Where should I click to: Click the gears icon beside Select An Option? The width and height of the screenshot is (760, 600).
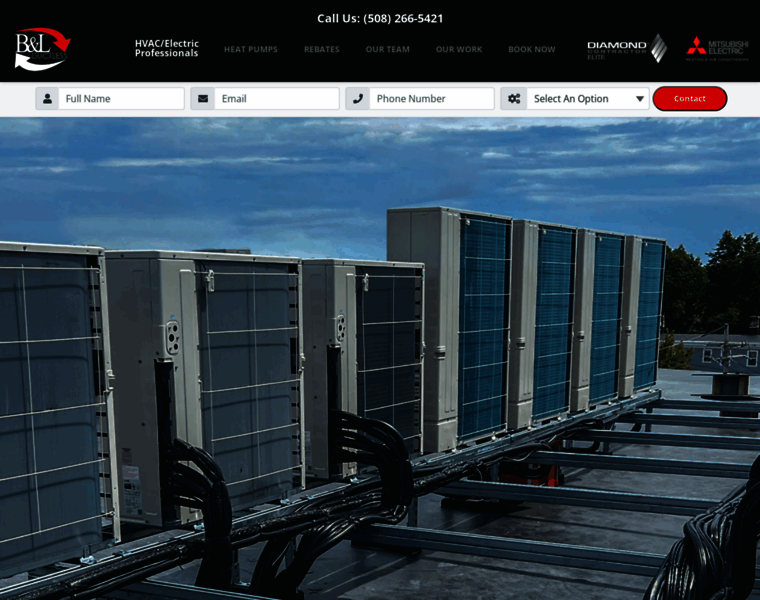(514, 99)
